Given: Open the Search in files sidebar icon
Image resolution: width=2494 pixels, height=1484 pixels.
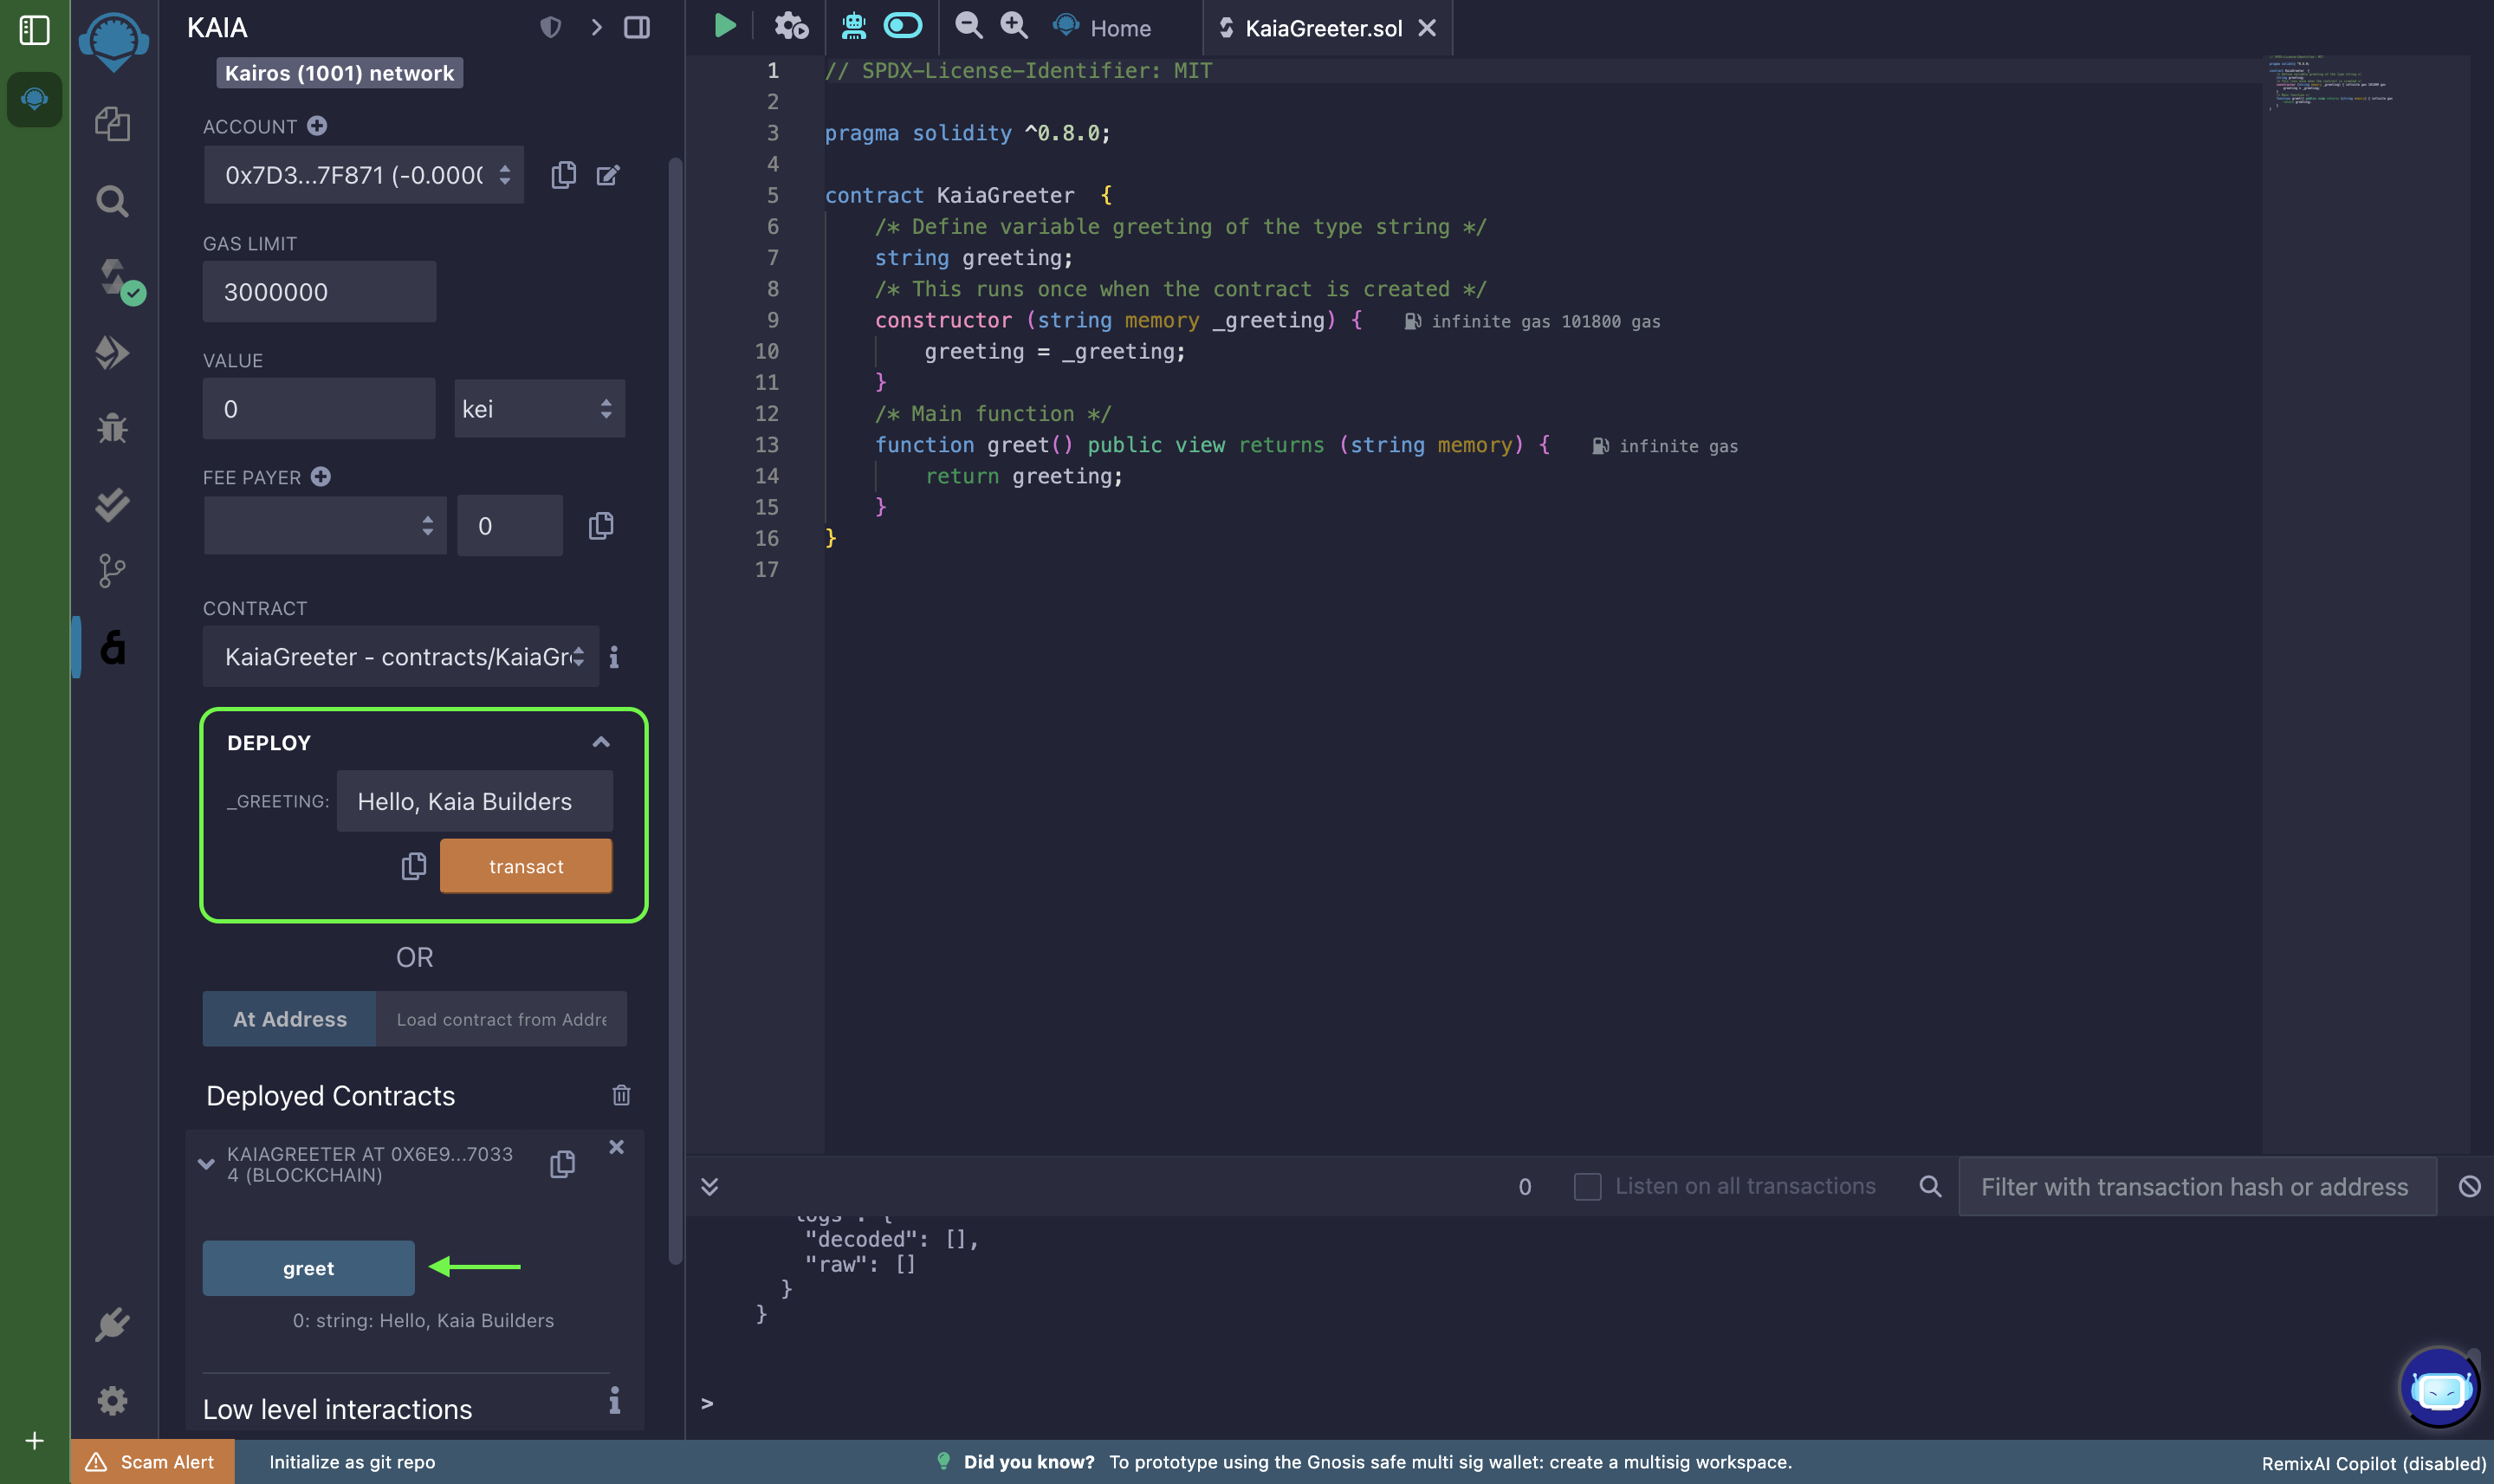Looking at the screenshot, I should point(112,201).
